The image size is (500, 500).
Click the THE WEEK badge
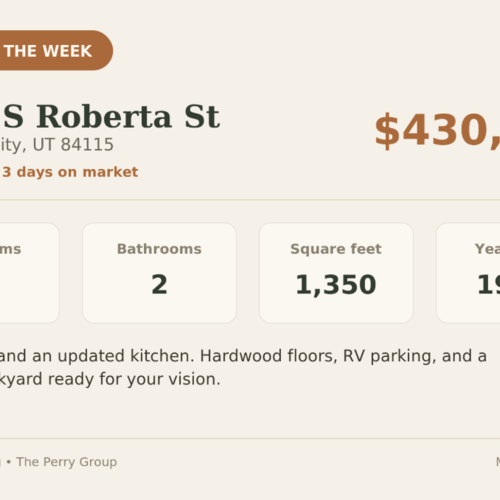(55, 50)
